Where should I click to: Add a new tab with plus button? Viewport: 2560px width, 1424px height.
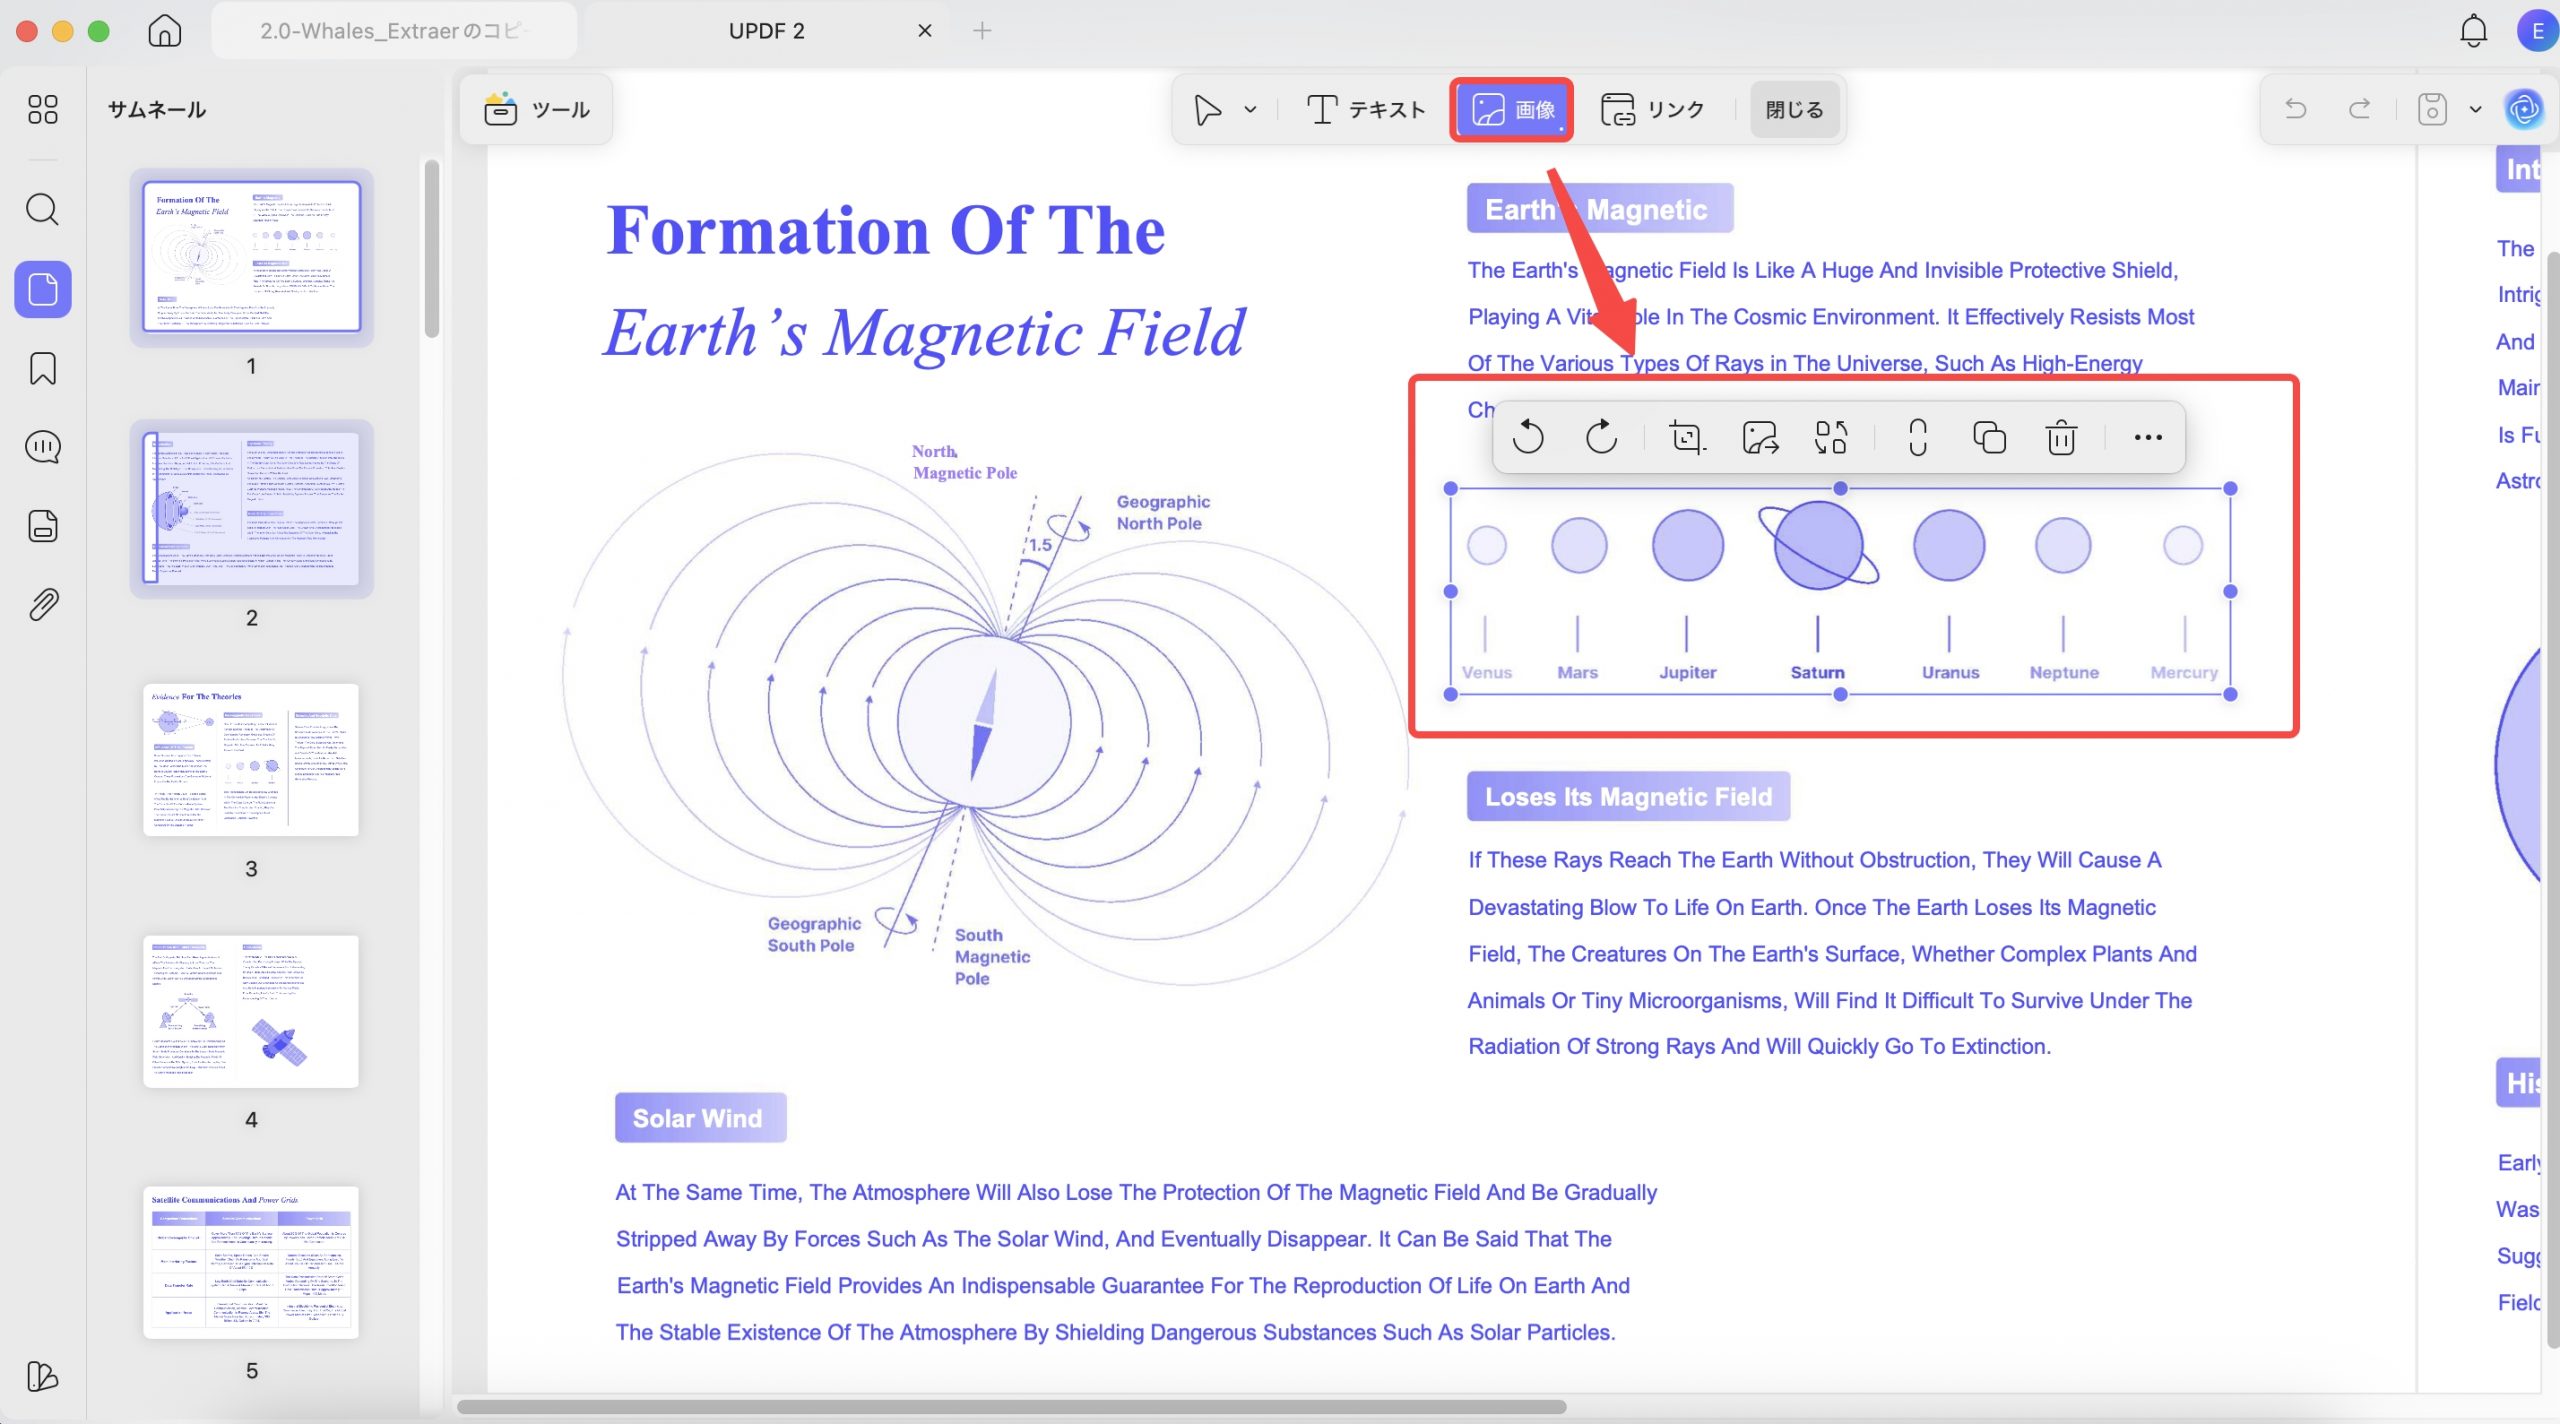click(982, 31)
